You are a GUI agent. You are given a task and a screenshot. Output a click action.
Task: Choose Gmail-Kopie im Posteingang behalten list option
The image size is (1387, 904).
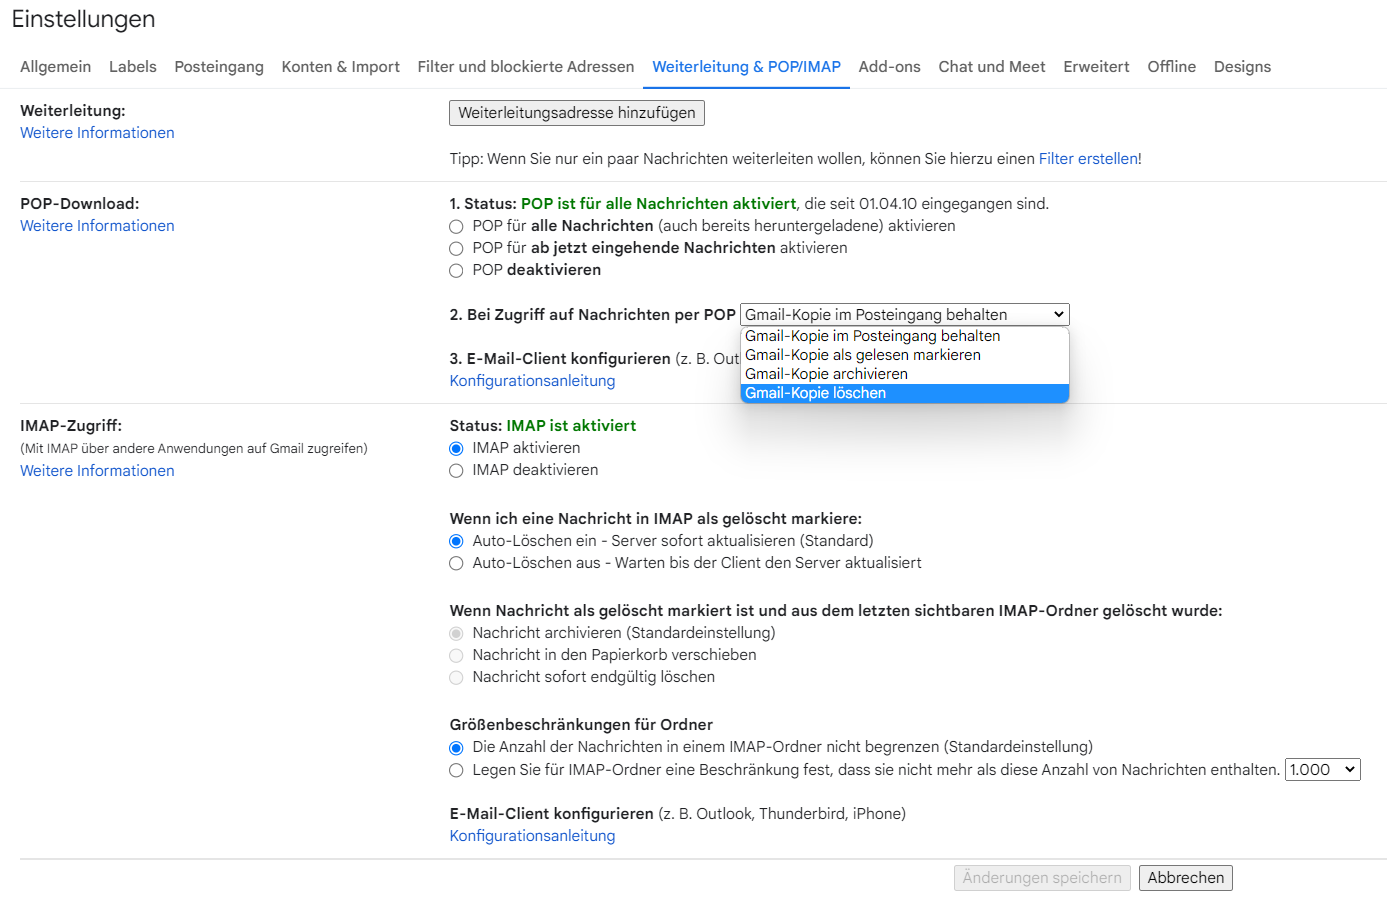coord(905,336)
